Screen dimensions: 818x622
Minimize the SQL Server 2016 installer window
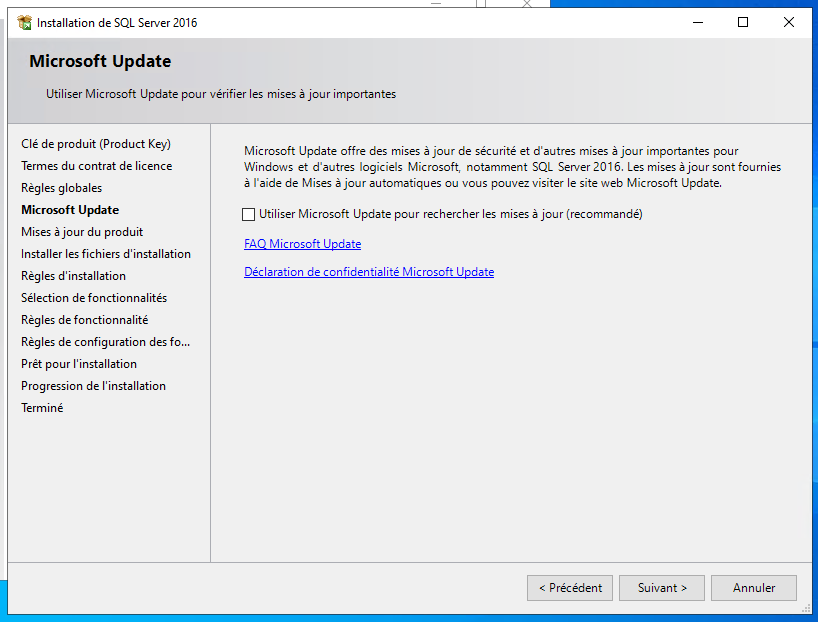[x=698, y=22]
